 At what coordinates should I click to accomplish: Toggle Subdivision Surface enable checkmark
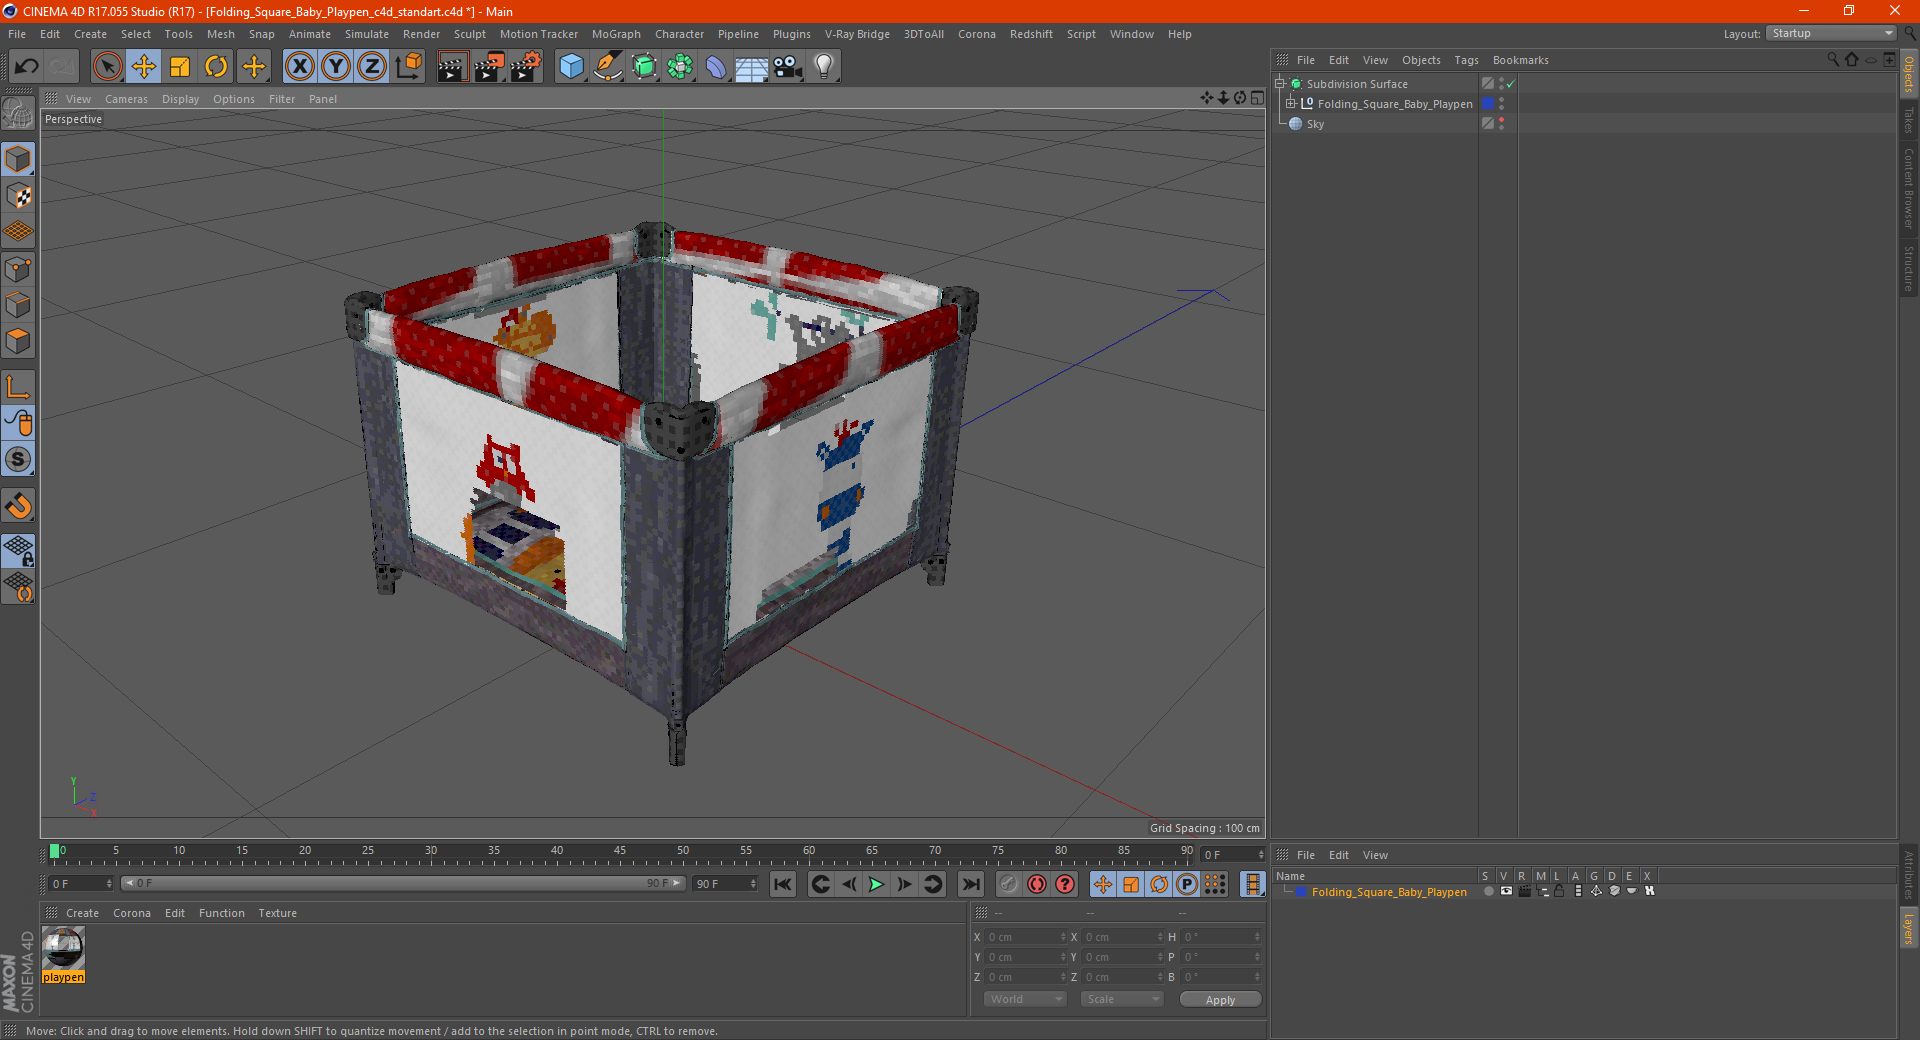pyautogui.click(x=1510, y=84)
